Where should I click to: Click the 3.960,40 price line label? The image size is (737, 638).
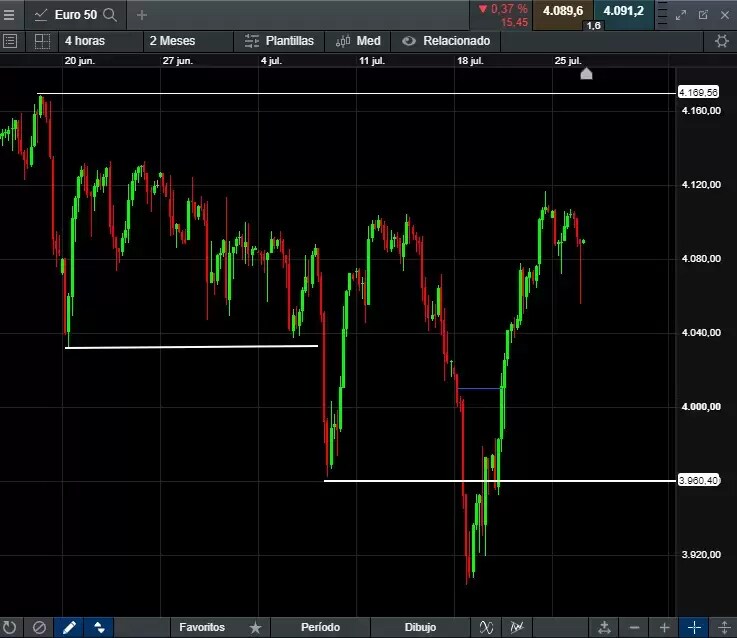[x=698, y=480]
